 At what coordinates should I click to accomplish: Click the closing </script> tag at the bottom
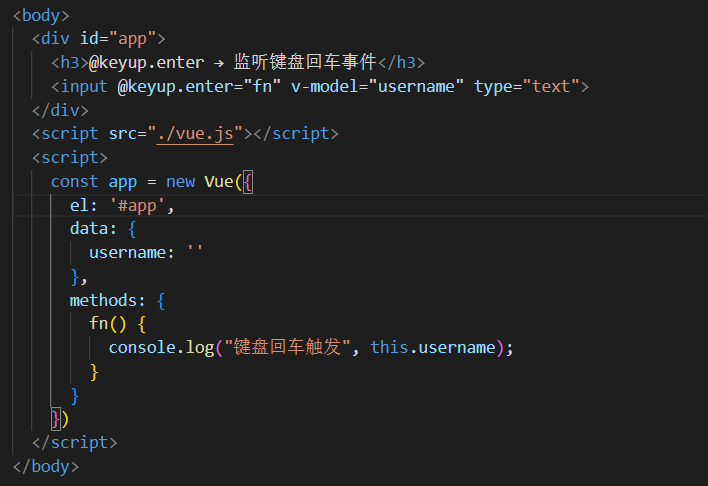click(x=75, y=442)
